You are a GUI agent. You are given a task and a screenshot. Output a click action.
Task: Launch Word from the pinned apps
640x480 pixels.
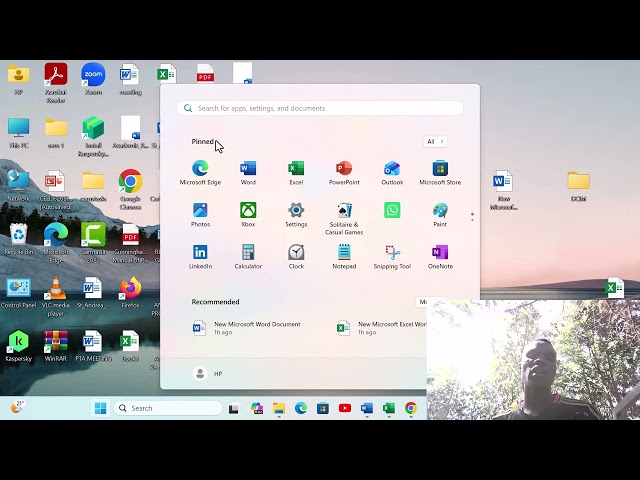[248, 173]
